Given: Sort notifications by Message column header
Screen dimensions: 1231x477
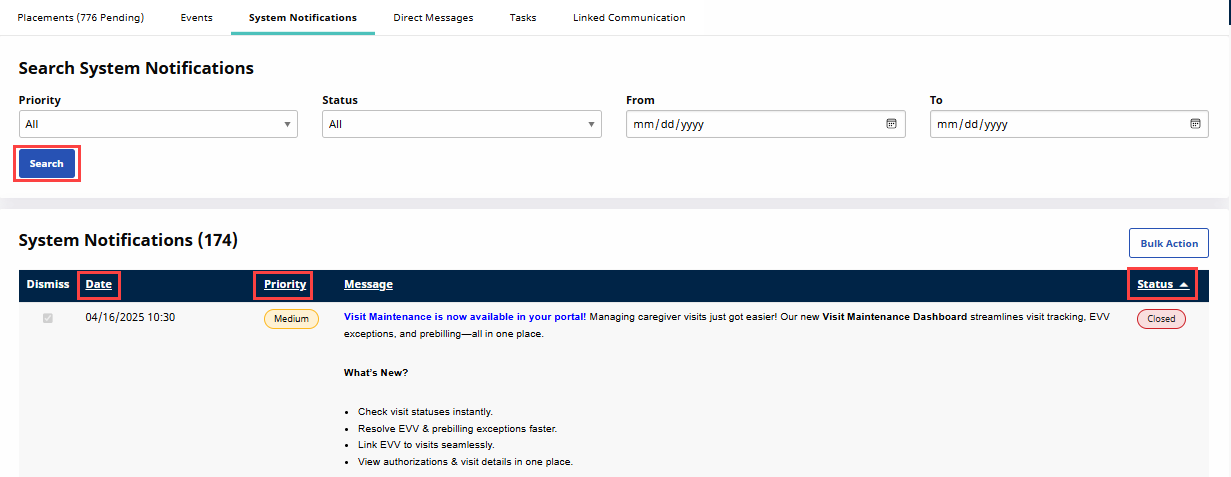Looking at the screenshot, I should coord(368,285).
